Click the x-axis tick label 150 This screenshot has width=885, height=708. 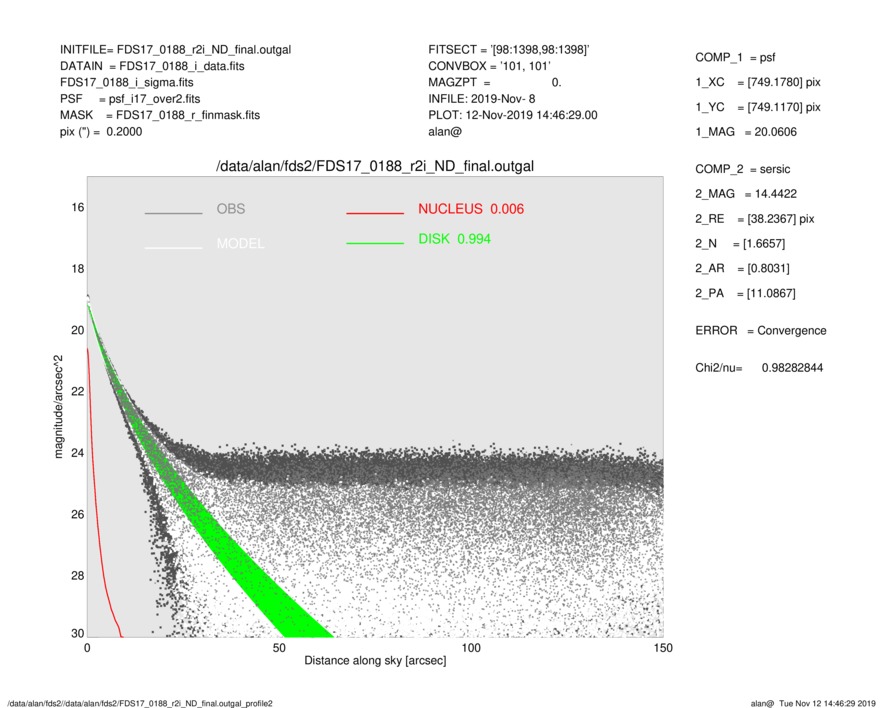pos(663,648)
